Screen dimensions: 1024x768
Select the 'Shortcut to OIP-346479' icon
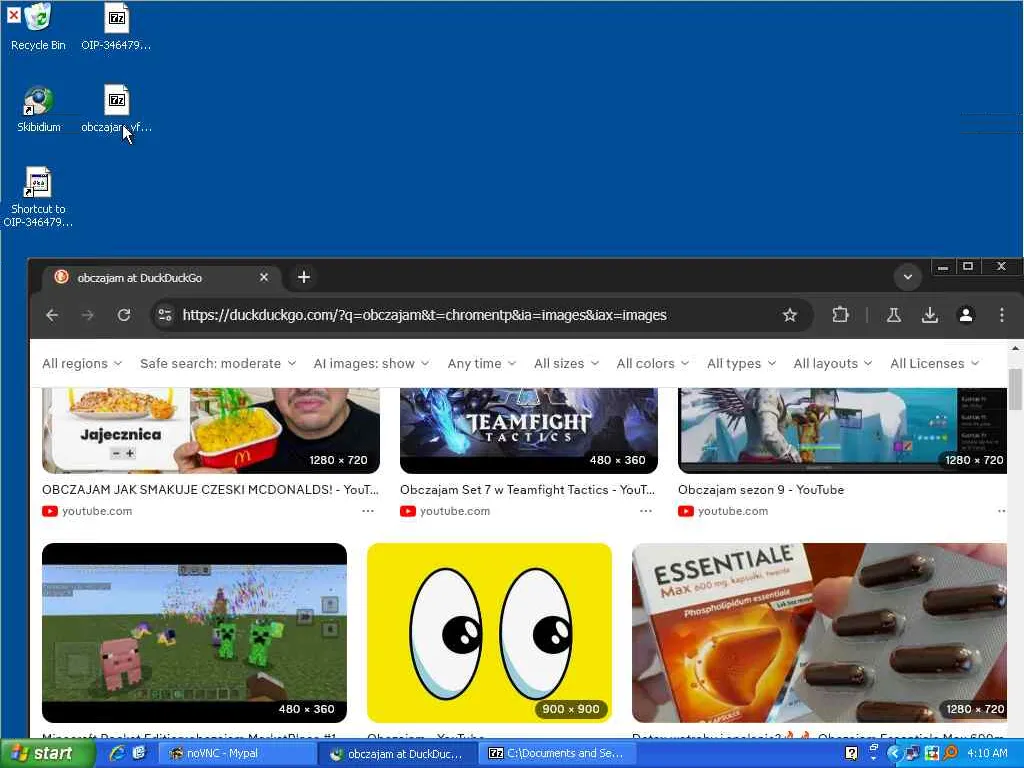(38, 196)
